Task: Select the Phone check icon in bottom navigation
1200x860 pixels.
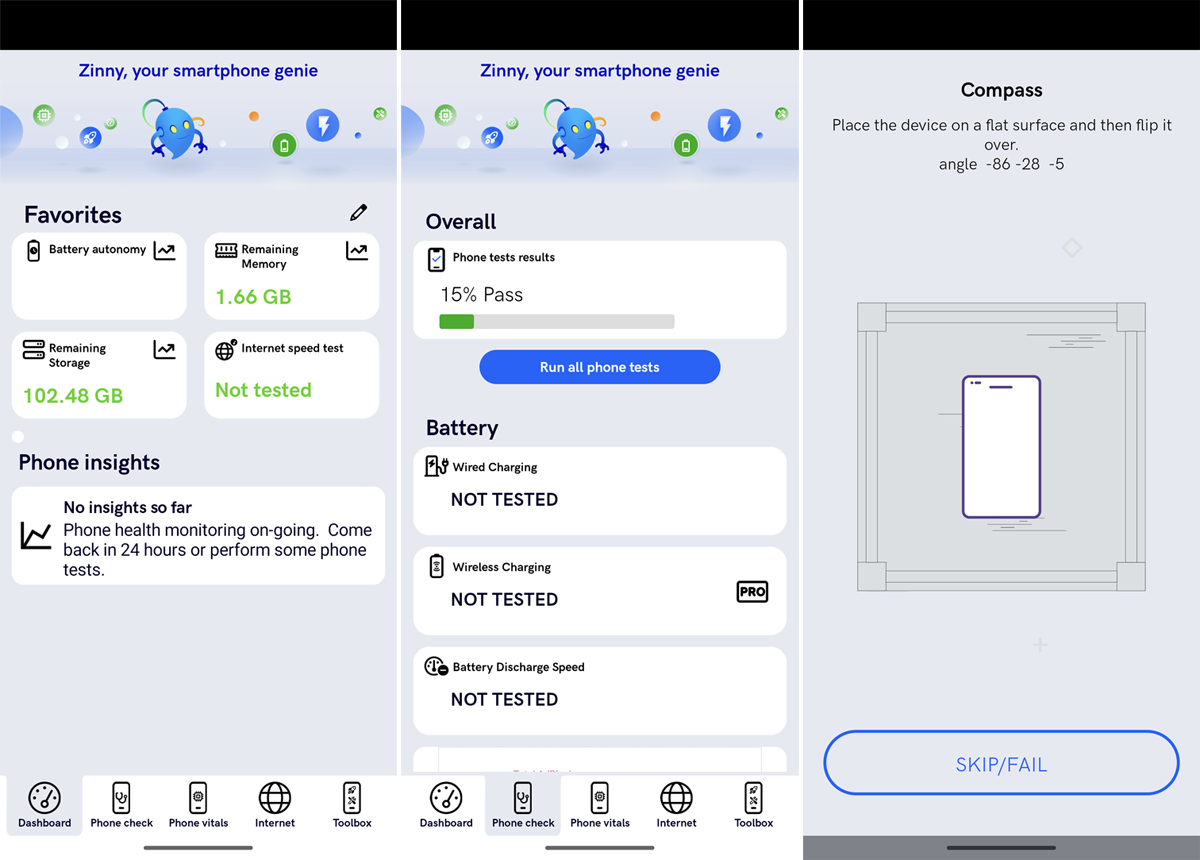Action: [x=121, y=800]
